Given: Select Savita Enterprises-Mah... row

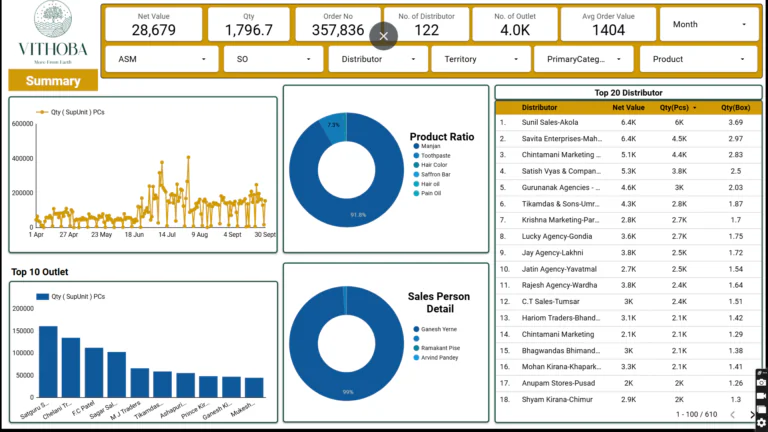Looking at the screenshot, I should pos(628,139).
